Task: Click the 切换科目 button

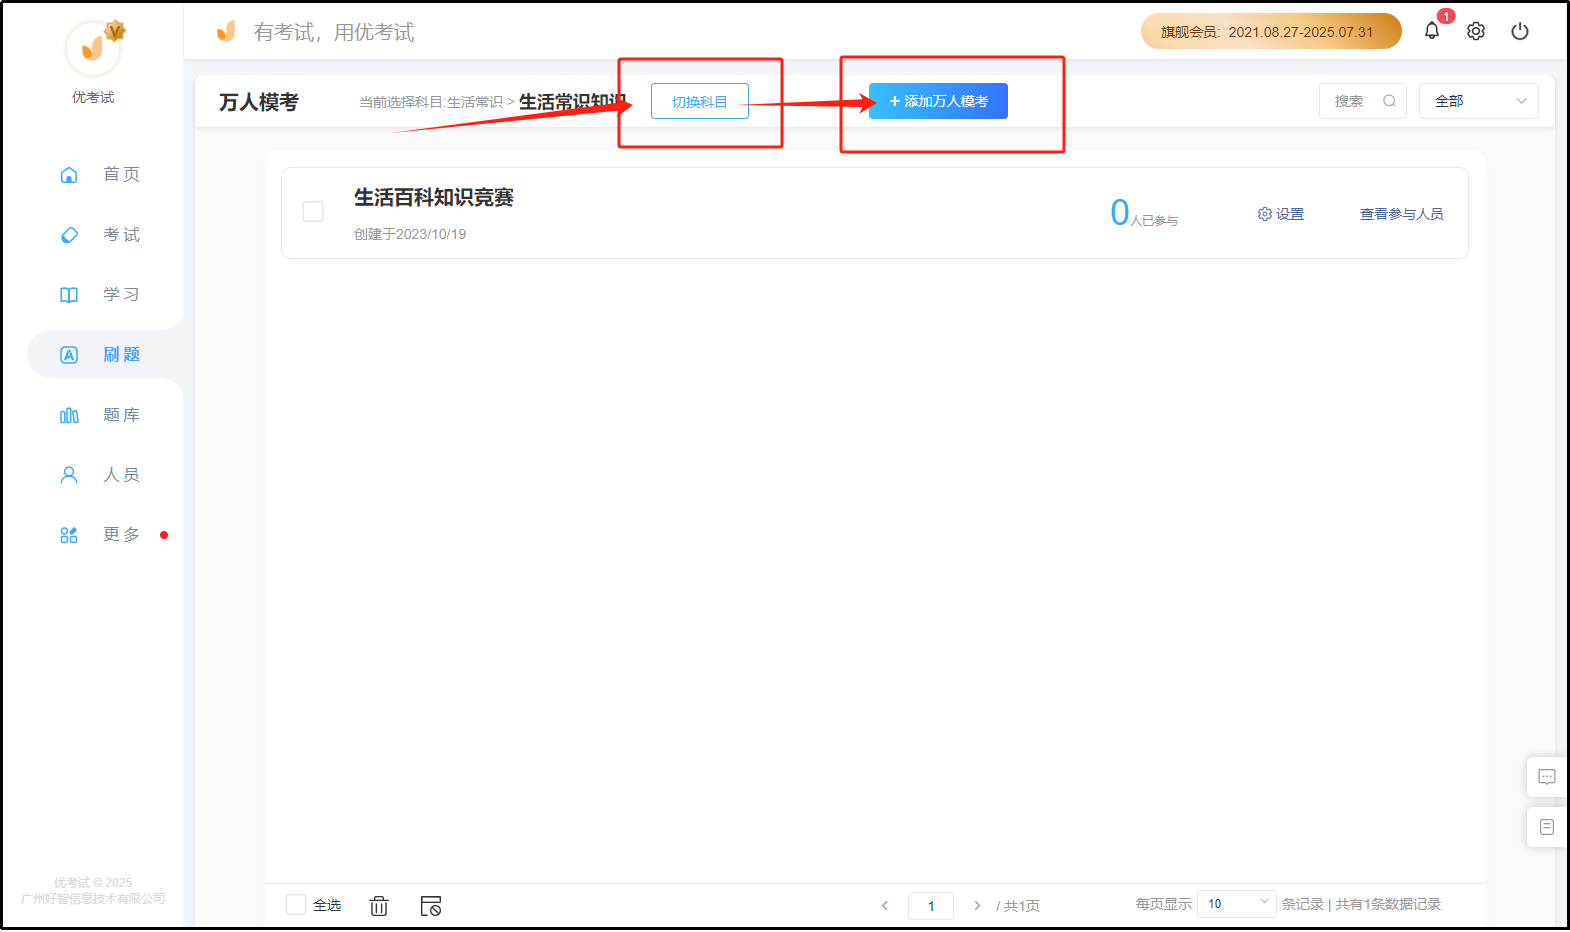Action: 700,101
